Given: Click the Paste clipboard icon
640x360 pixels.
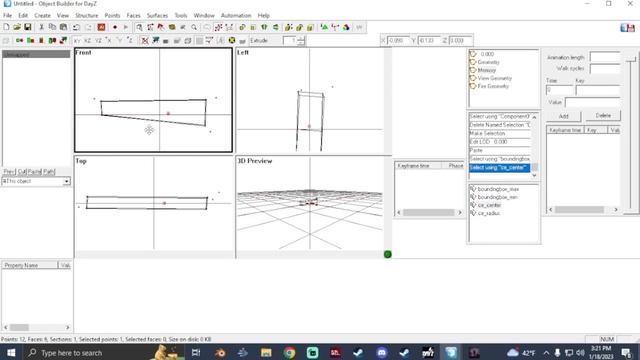Looking at the screenshot, I should [63, 27].
